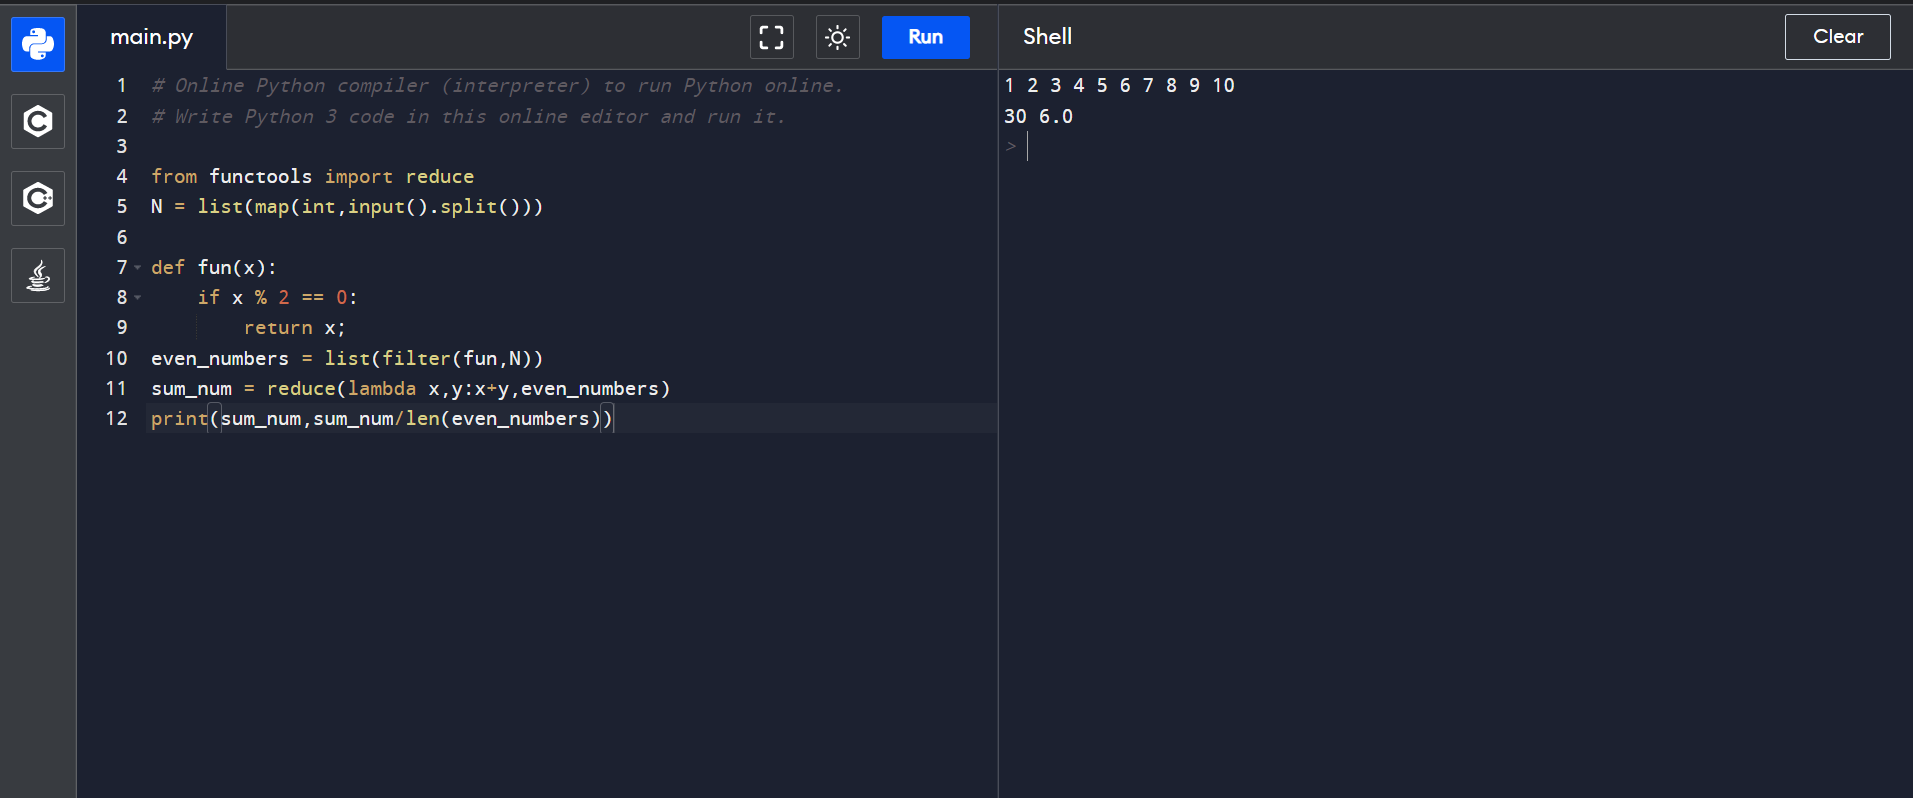Click the N = list(map...) line
Image resolution: width=1913 pixels, height=798 pixels.
[346, 207]
